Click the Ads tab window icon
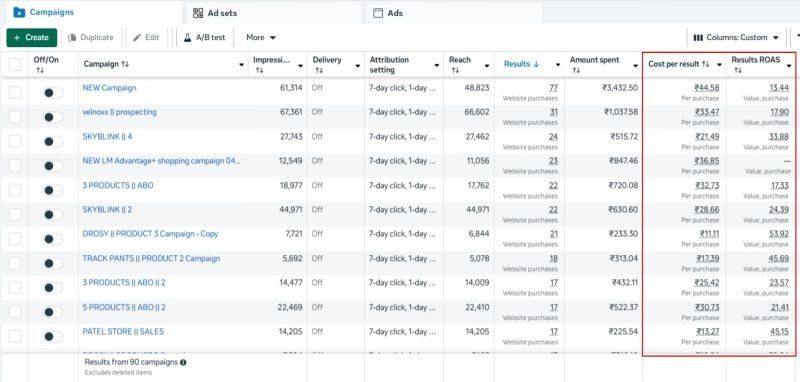The image size is (800, 382). (378, 13)
